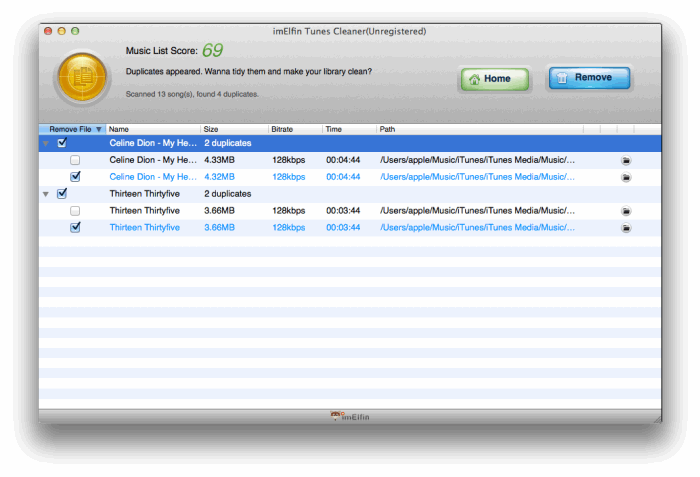Click 128kbps in unchecked Celine Dion row
Screen dimensions: 700x477
(288, 160)
